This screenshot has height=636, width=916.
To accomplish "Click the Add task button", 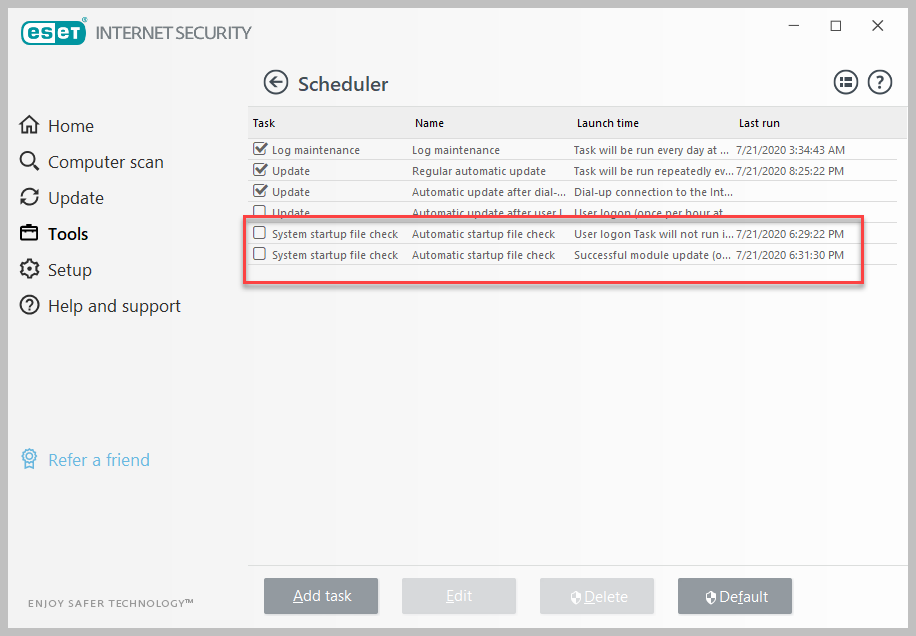I will click(x=321, y=596).
